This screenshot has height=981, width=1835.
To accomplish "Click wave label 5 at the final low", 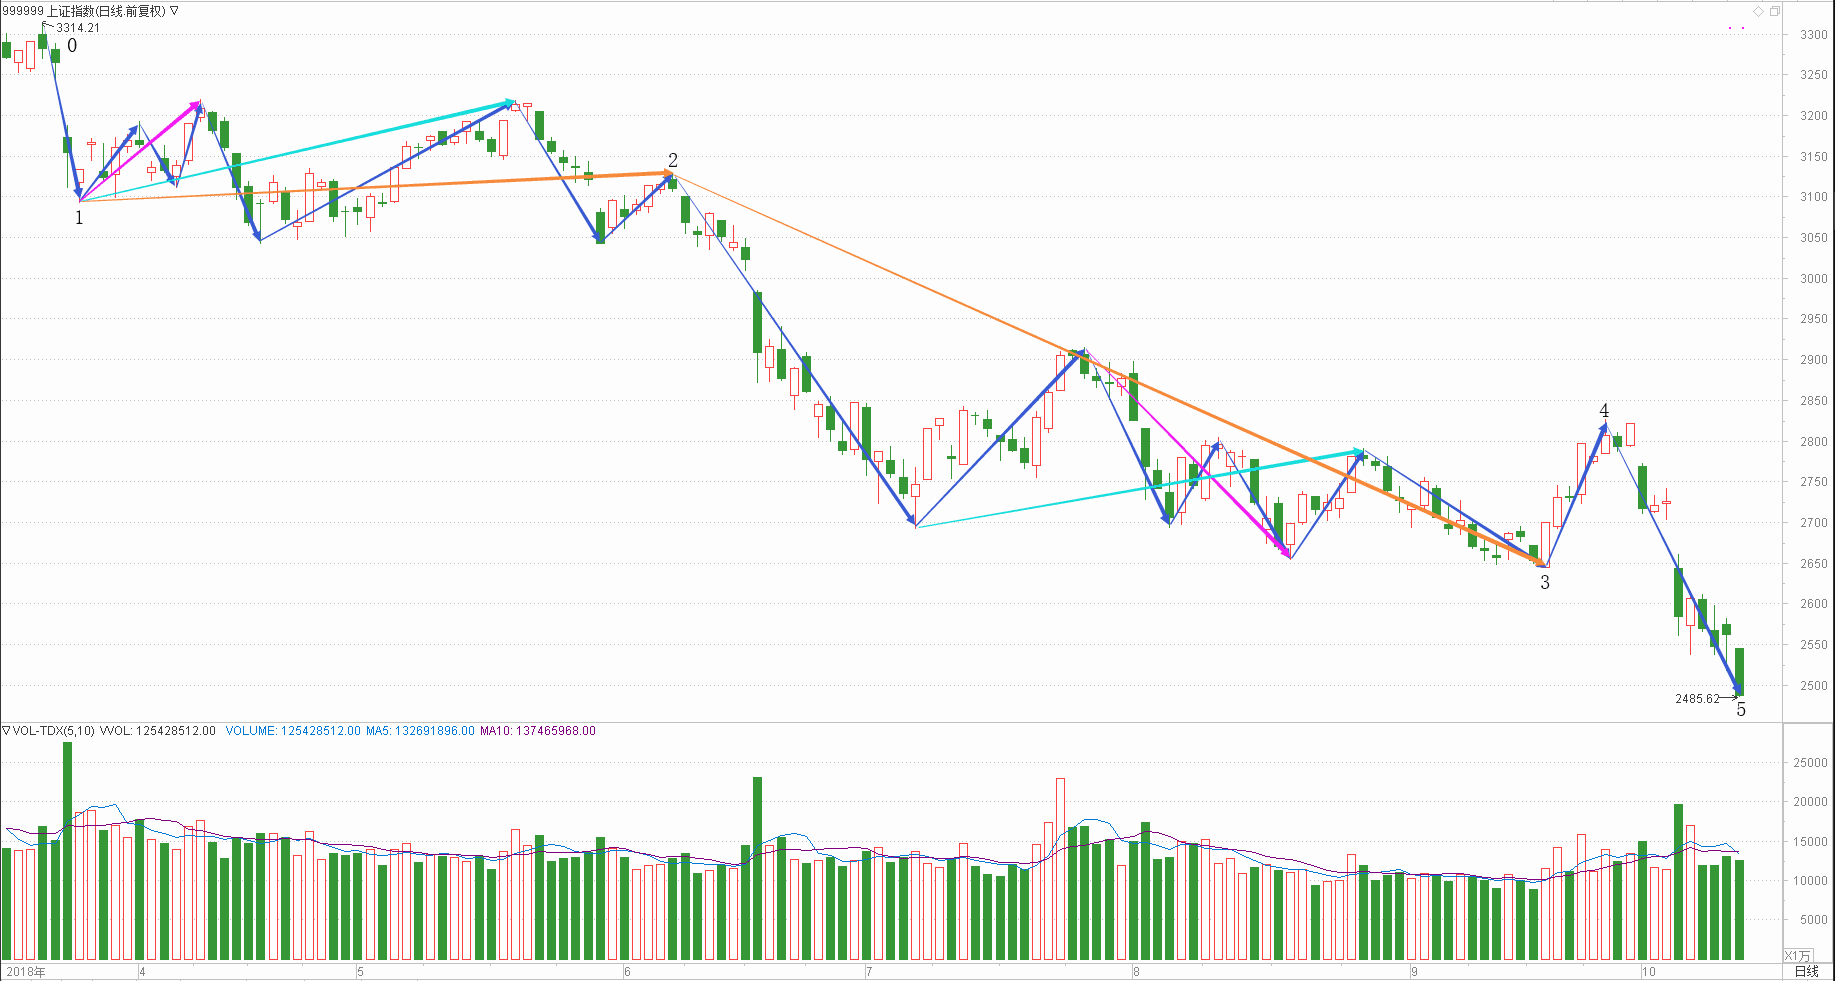I will (1741, 710).
